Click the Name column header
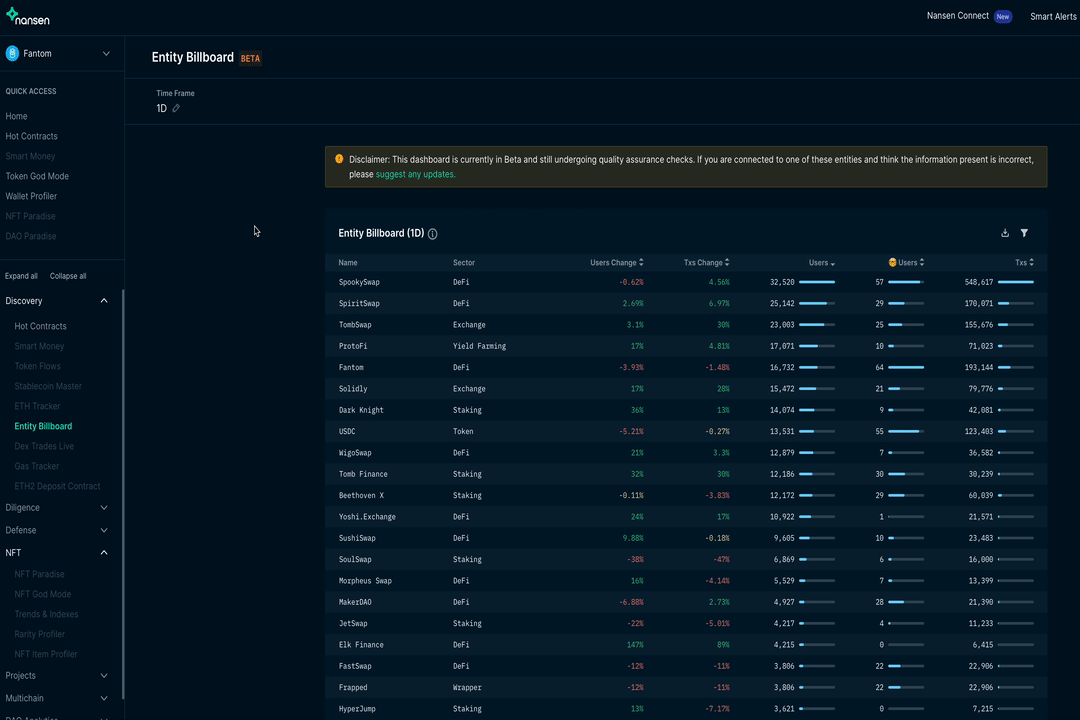1080x720 pixels. pyautogui.click(x=348, y=263)
